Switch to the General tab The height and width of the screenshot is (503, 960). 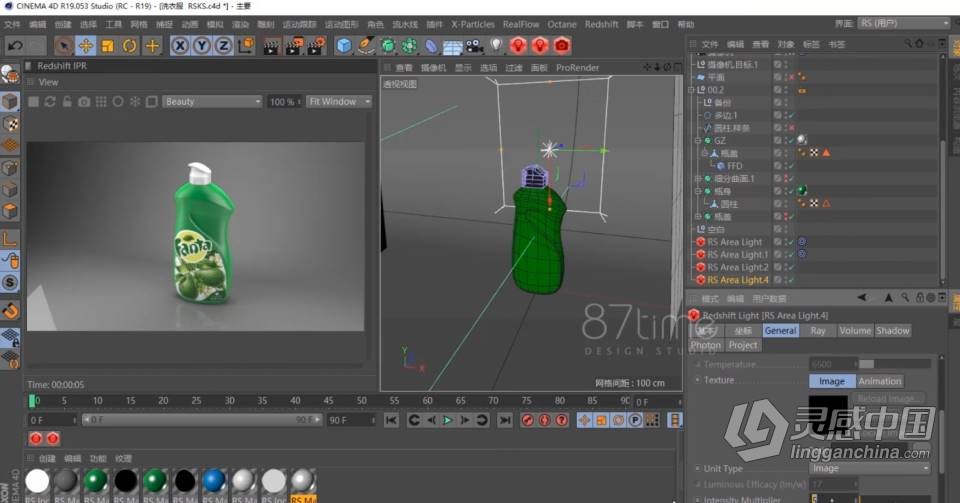[x=781, y=330]
